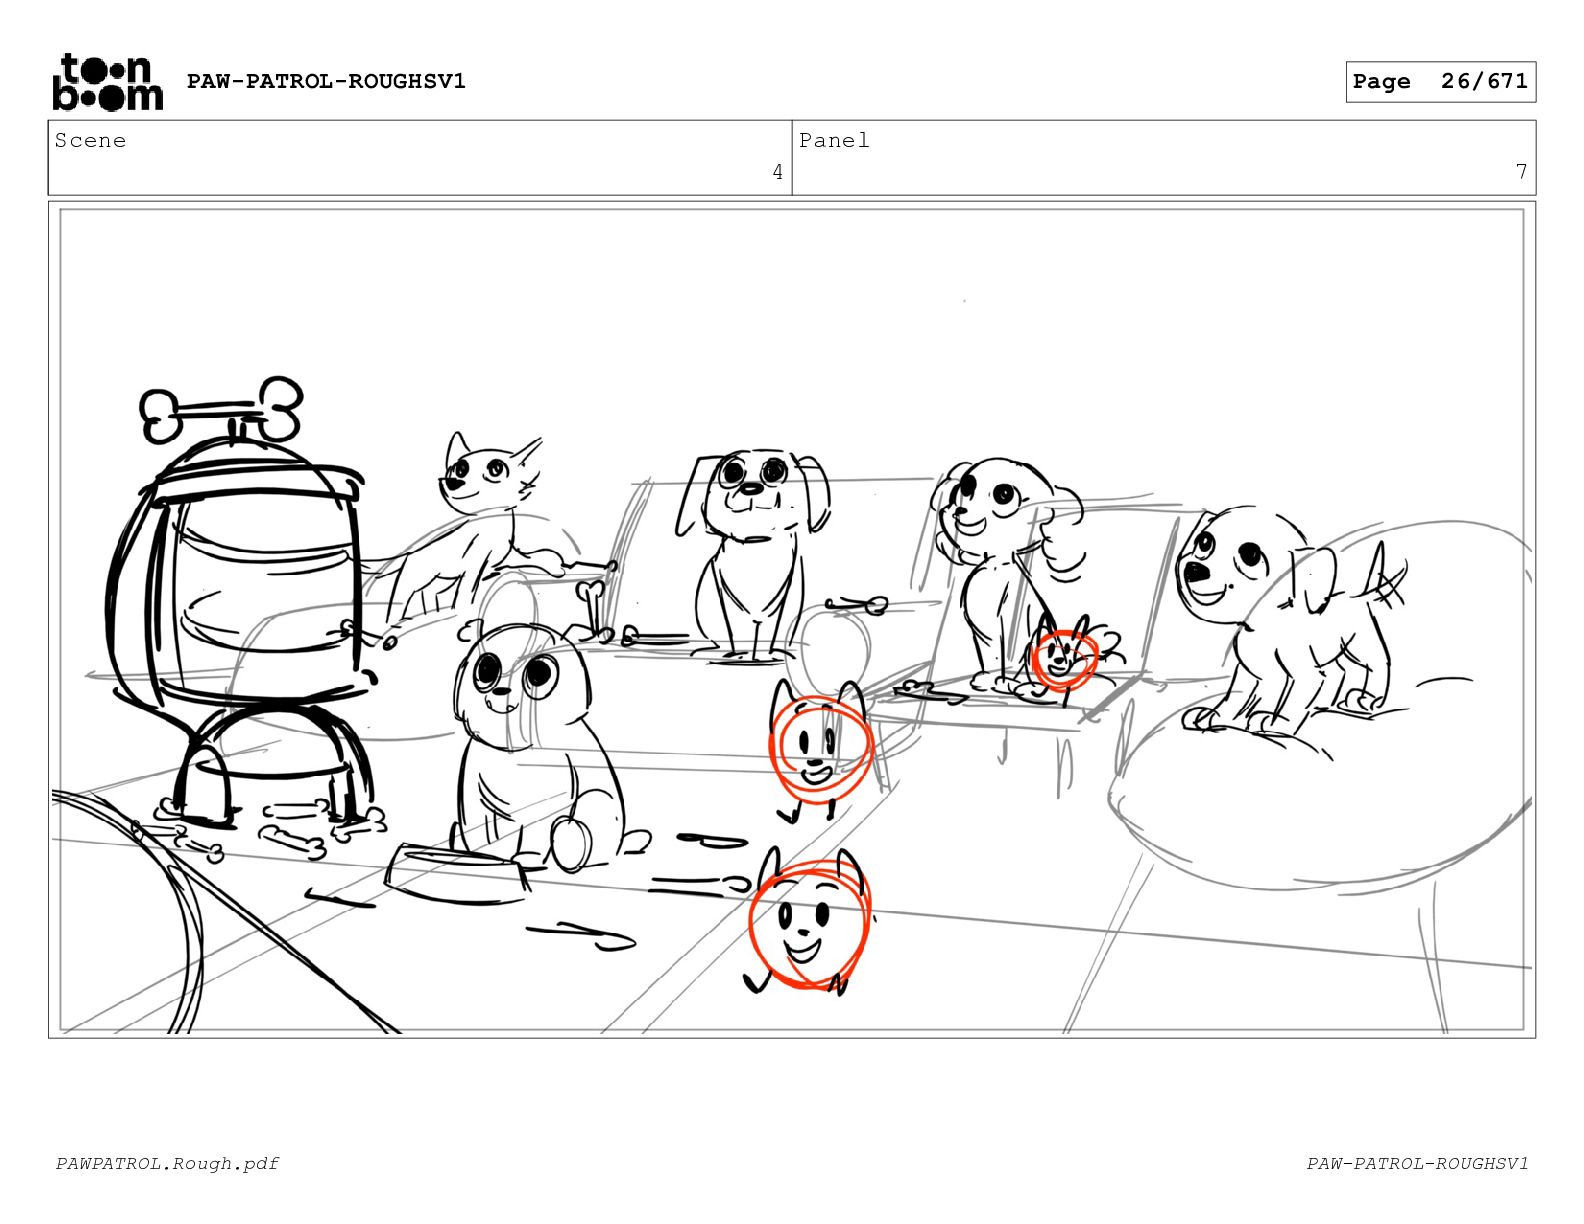Click the Scene label
Image resolution: width=1584 pixels, height=1224 pixels.
pyautogui.click(x=91, y=140)
